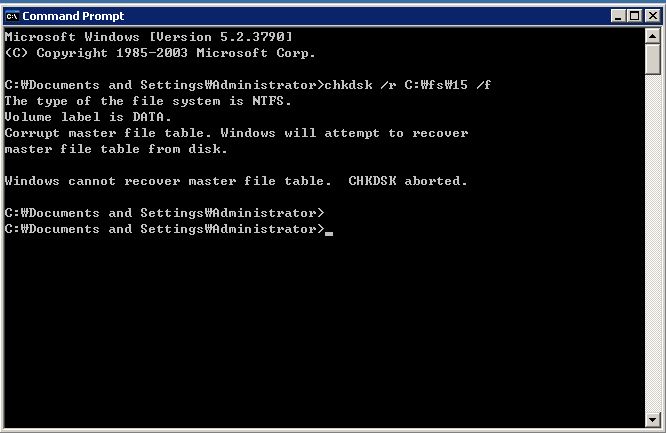Click the typed "chkdsk" command word
The image size is (666, 433).
348,85
